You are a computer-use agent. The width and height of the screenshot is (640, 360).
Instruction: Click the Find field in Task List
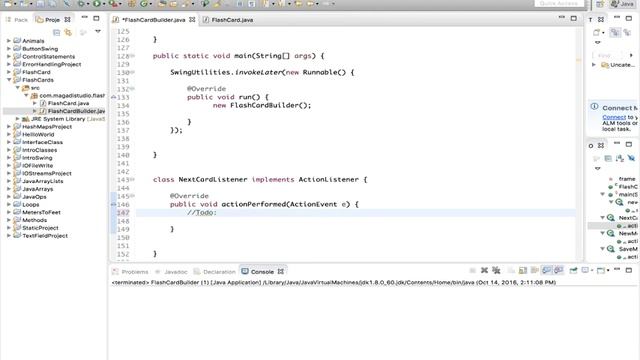tap(607, 55)
